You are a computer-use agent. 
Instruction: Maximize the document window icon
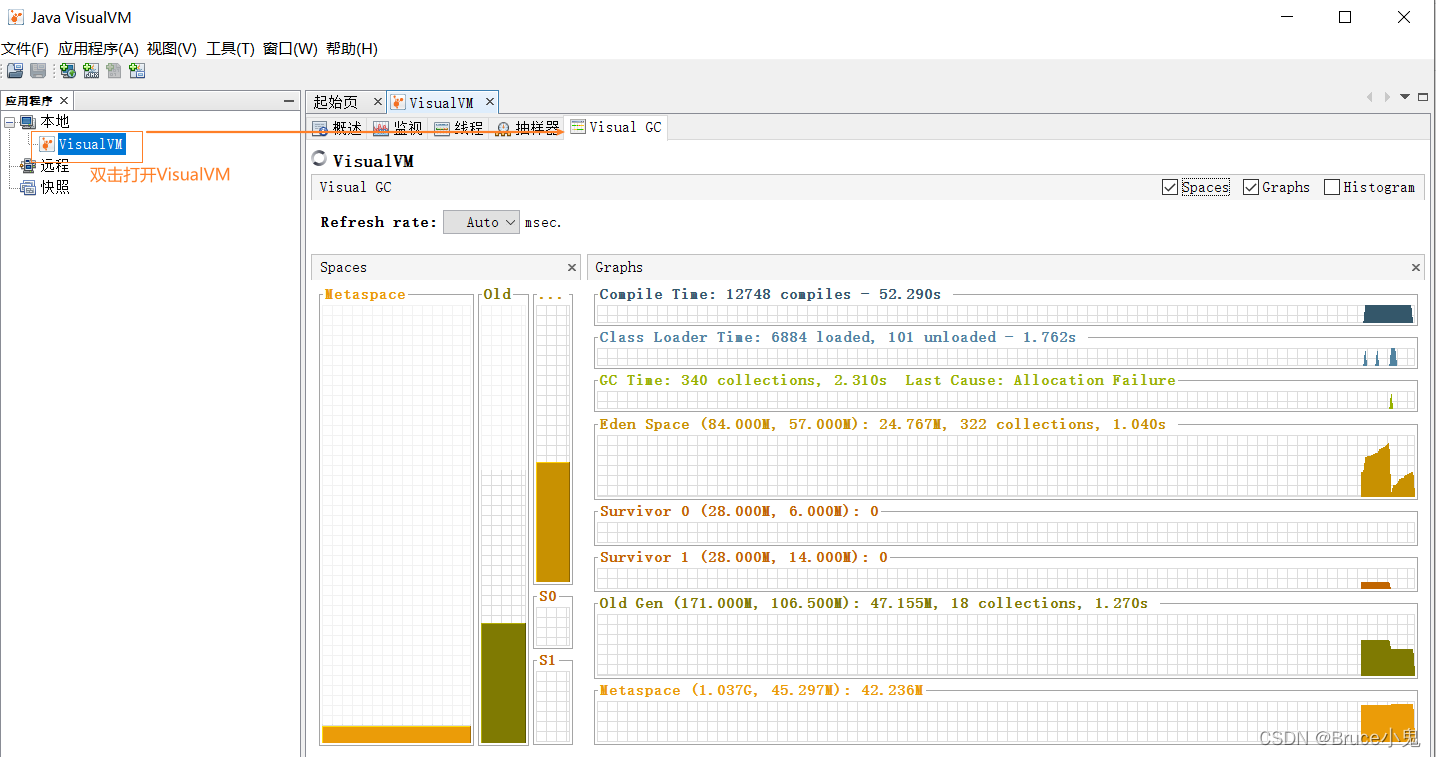[1424, 97]
